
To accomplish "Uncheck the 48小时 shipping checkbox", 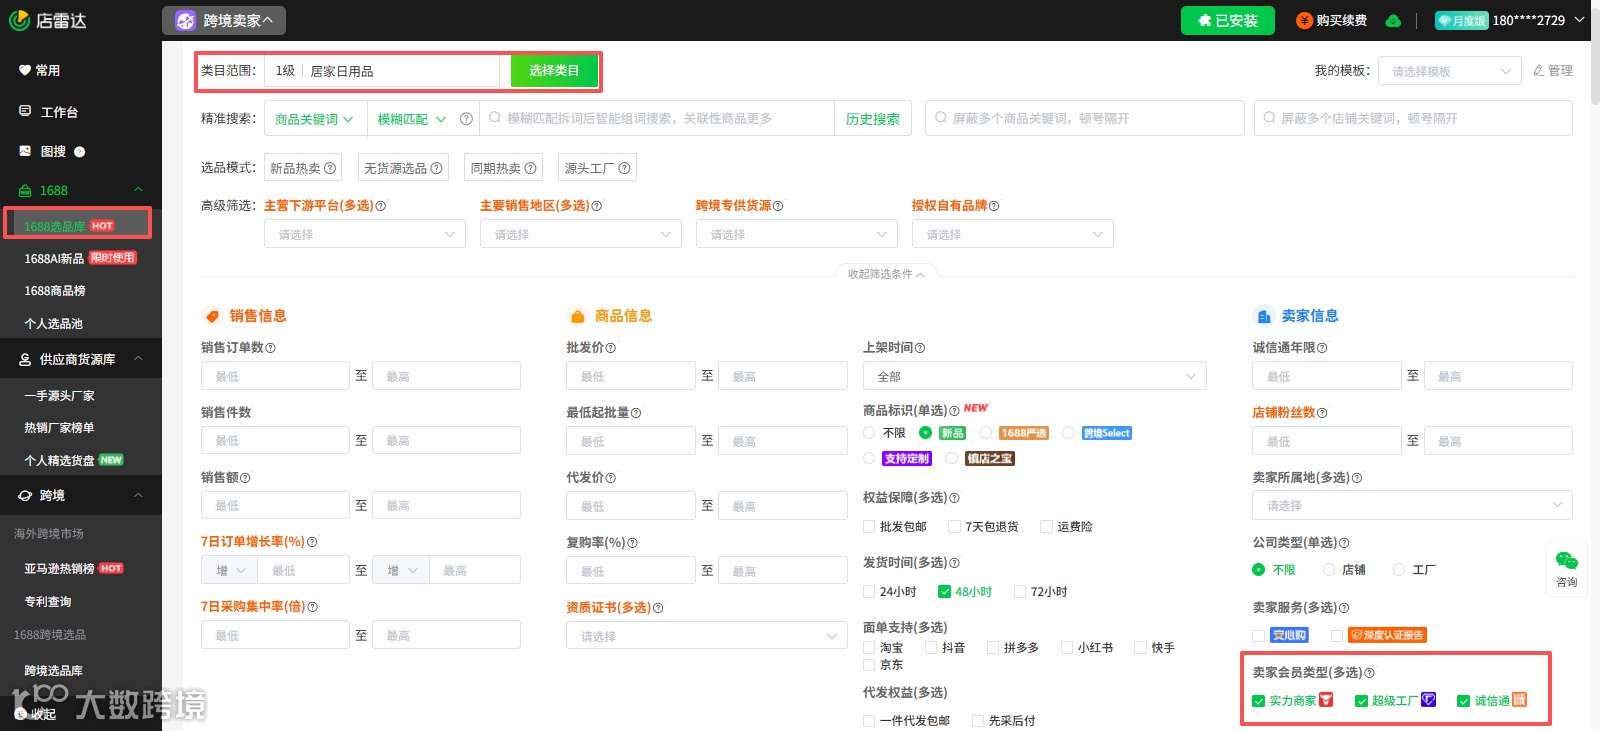I will point(944,592).
